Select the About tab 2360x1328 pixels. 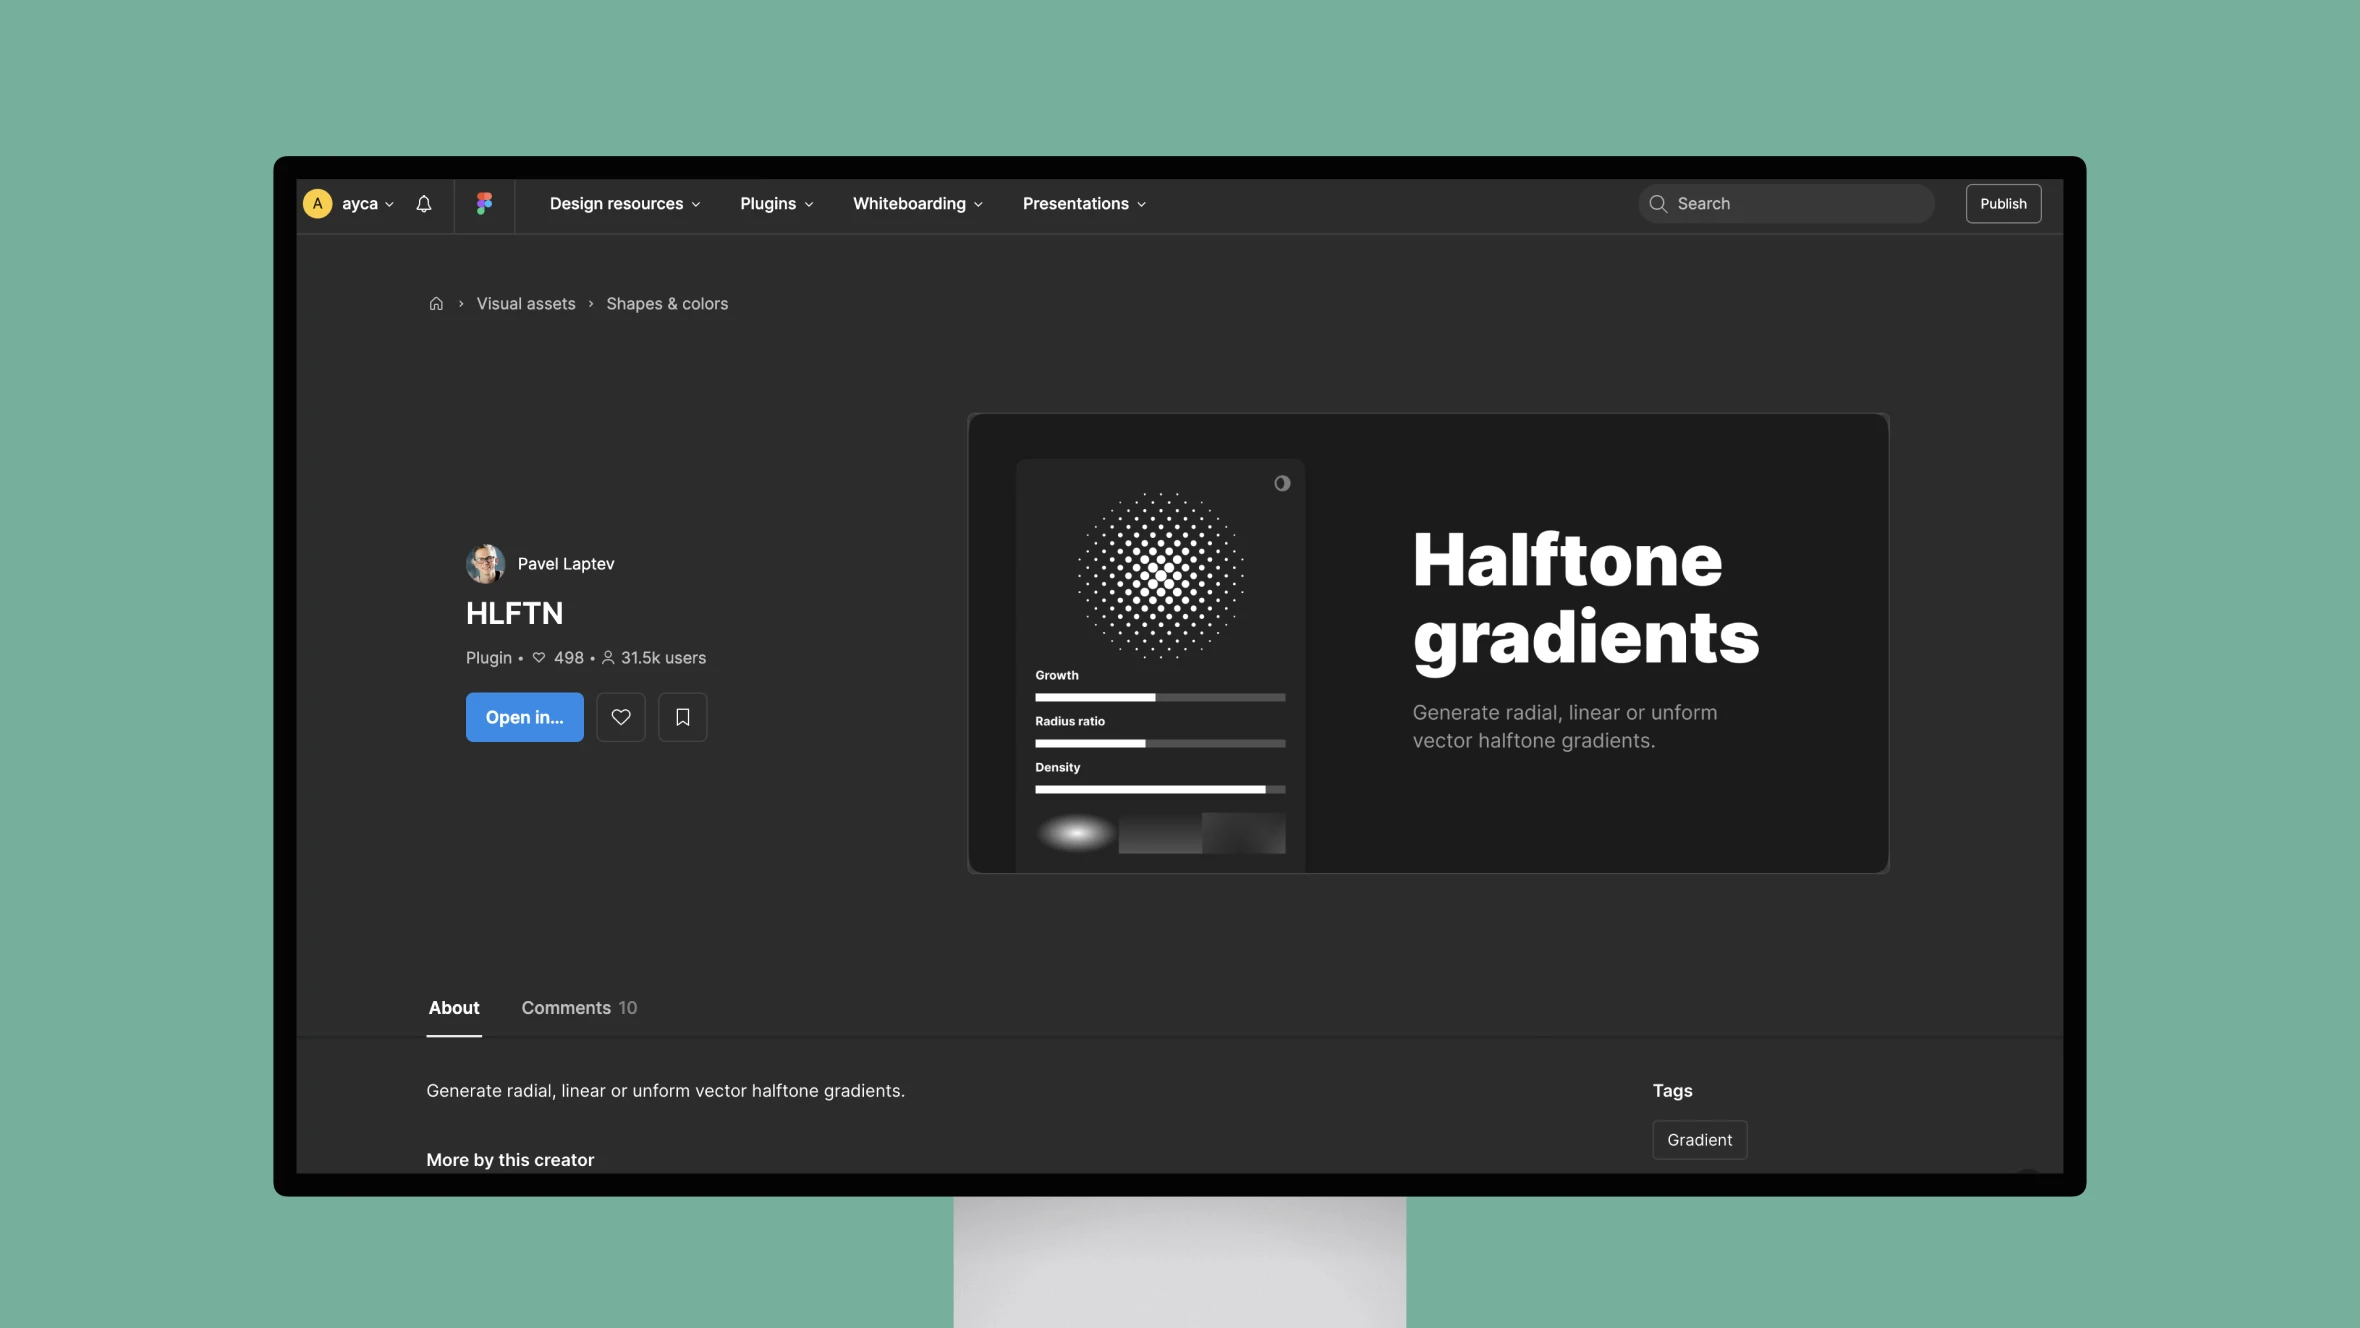454,1007
